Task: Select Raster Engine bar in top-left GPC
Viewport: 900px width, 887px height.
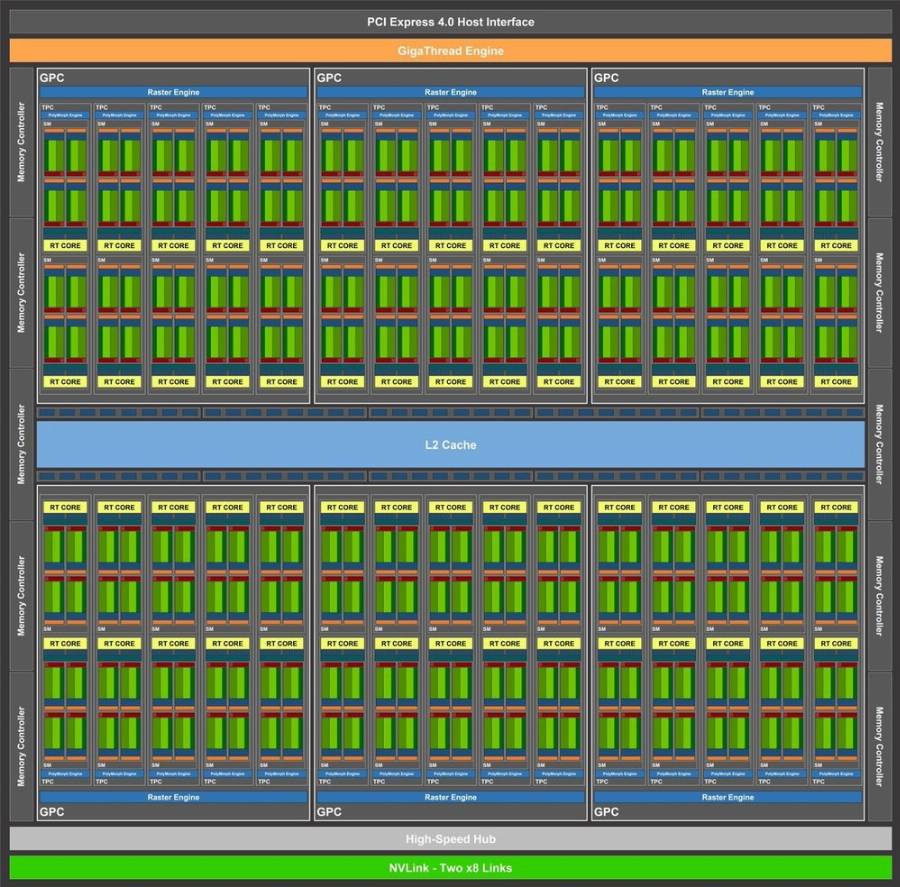Action: (173, 92)
